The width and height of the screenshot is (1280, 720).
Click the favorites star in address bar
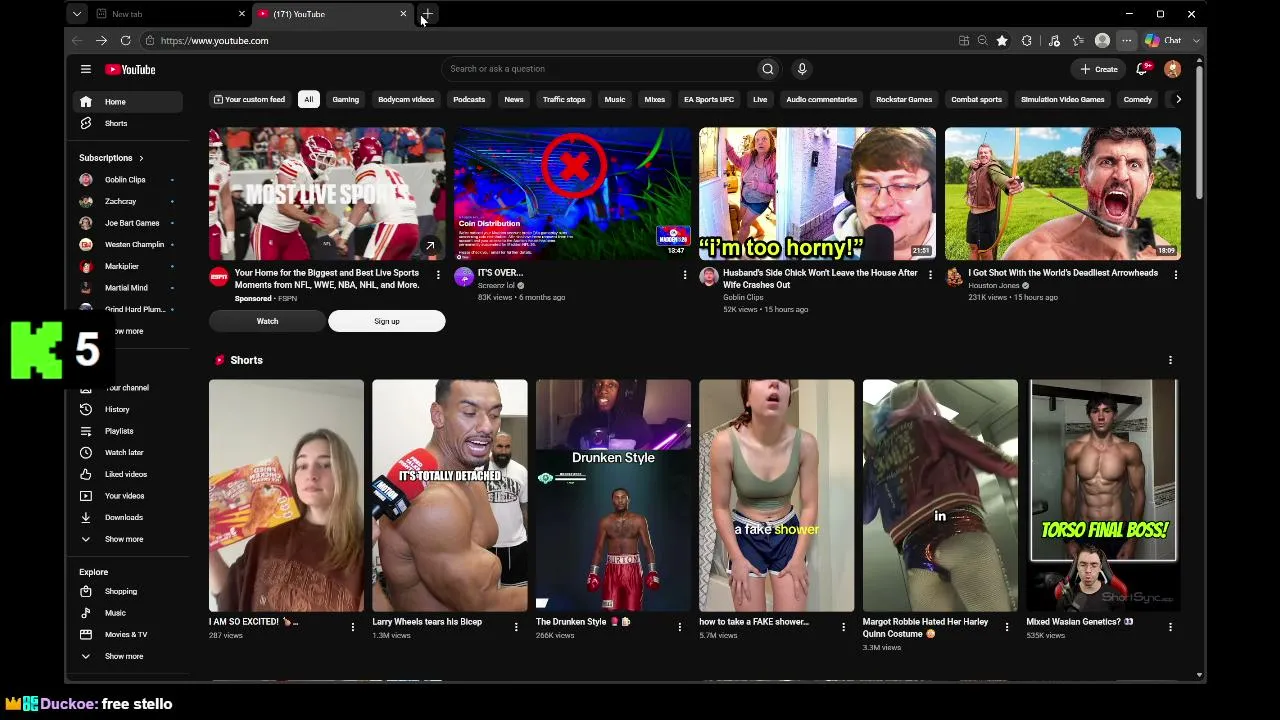[x=1002, y=41]
